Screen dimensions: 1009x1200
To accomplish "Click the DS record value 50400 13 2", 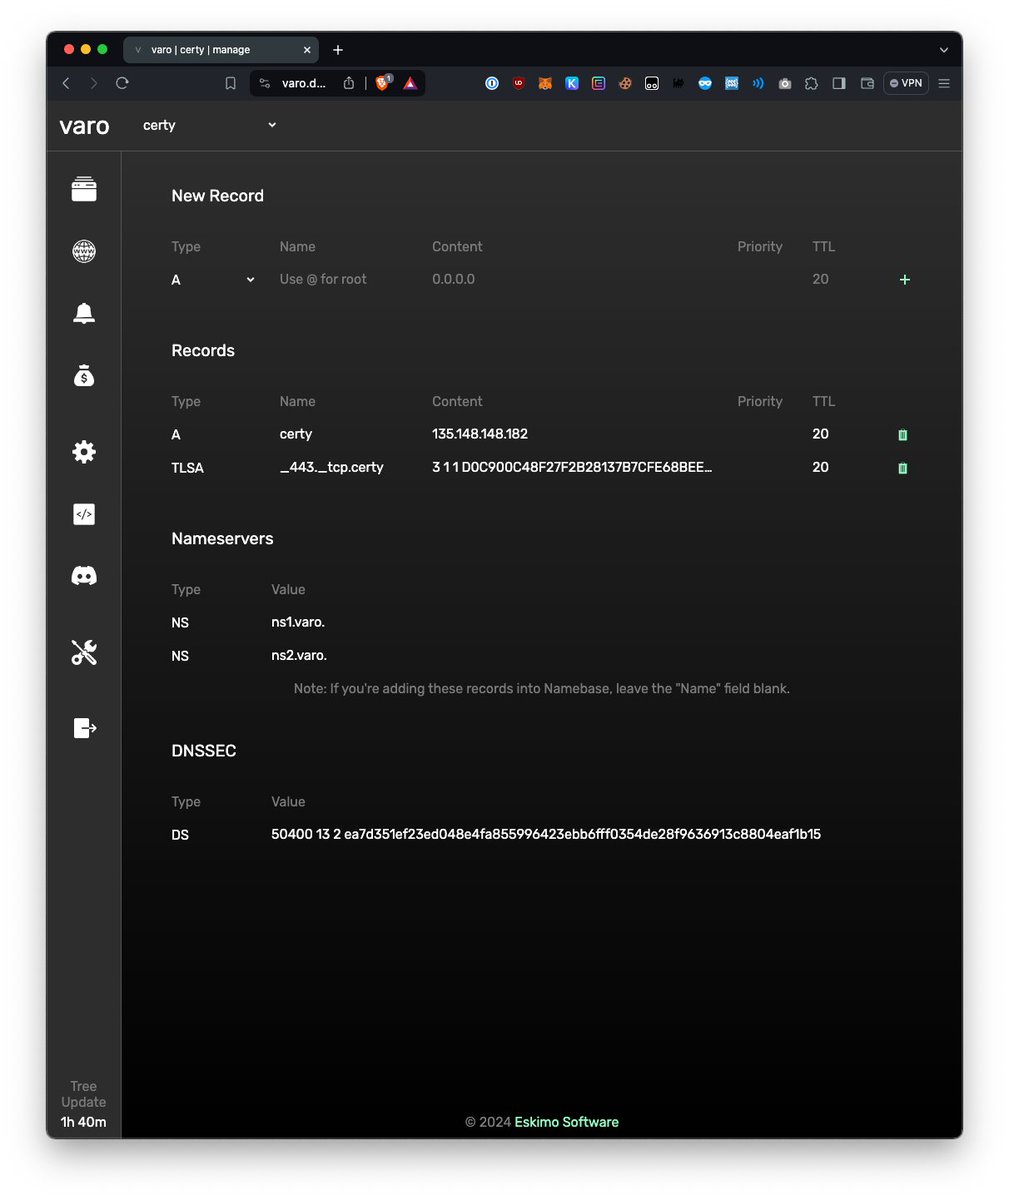I will coord(546,834).
